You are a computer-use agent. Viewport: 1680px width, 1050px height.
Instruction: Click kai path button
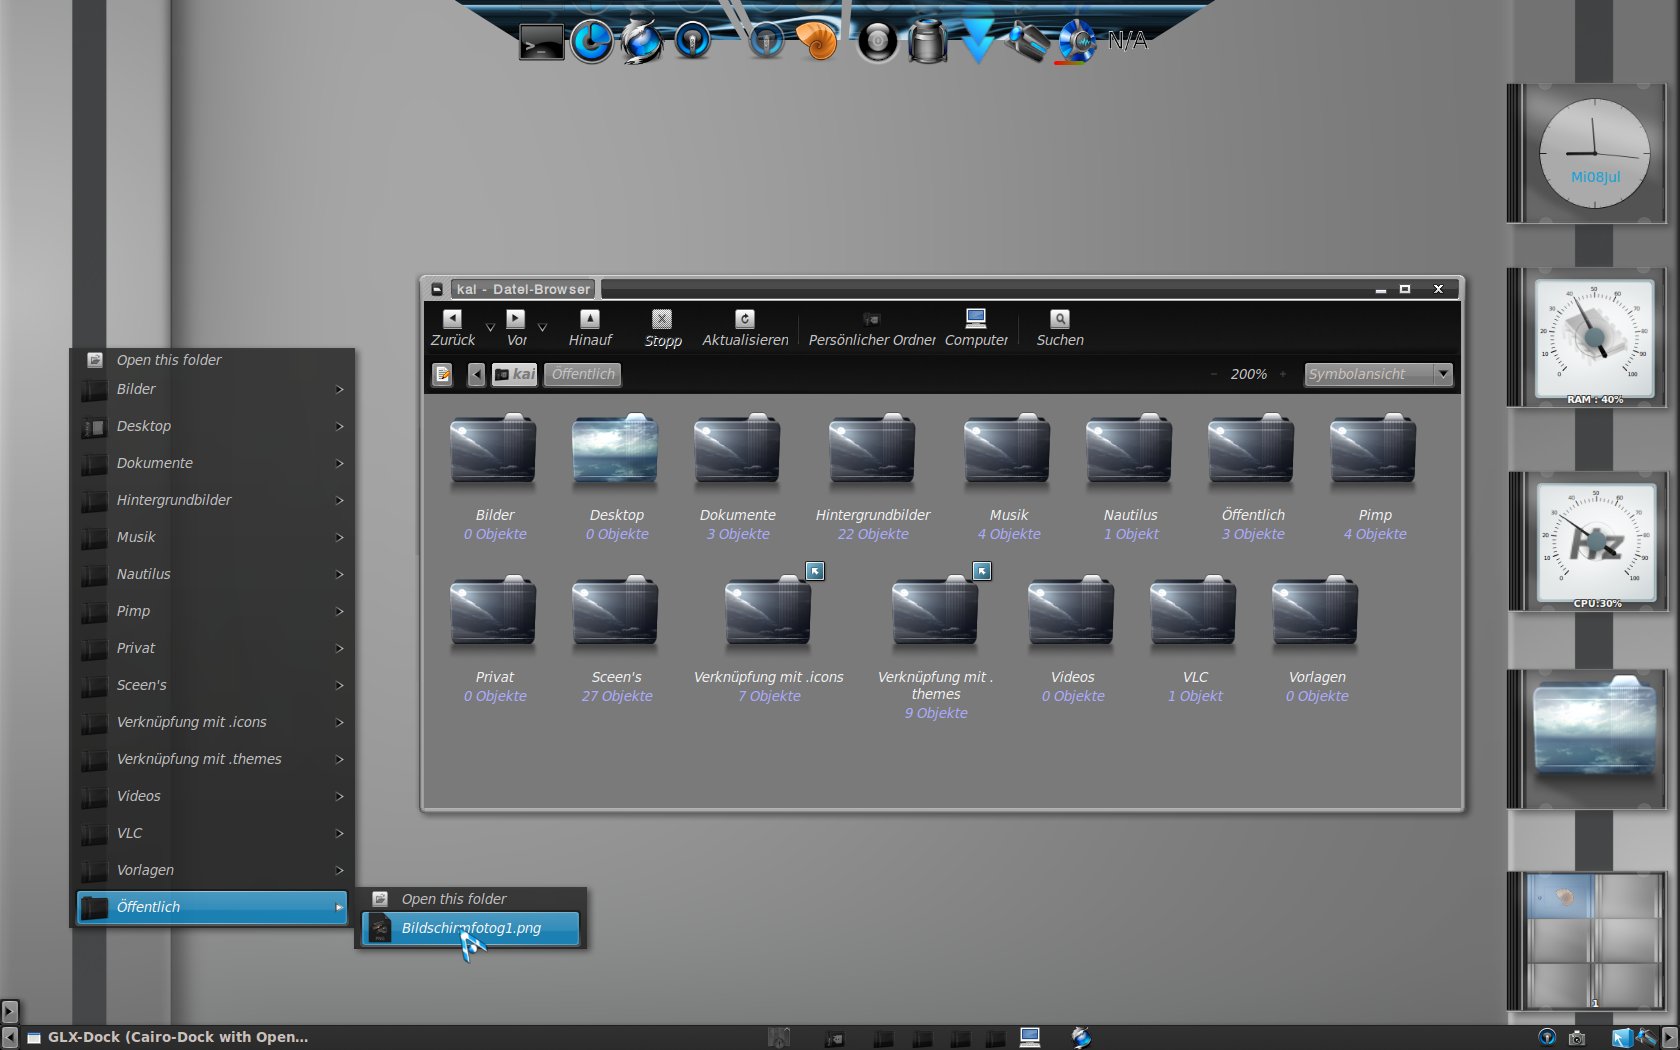(514, 374)
